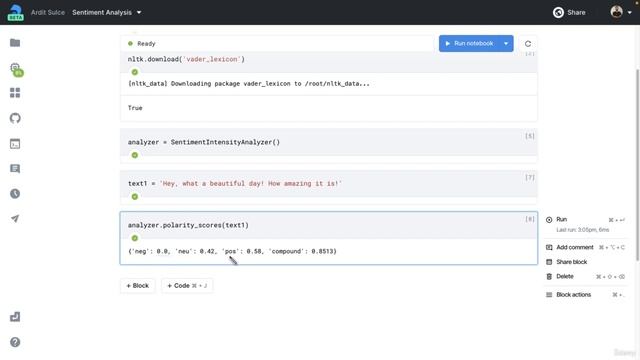Select Add comment in block menu
Screen dimensions: 640x360
pyautogui.click(x=585, y=247)
